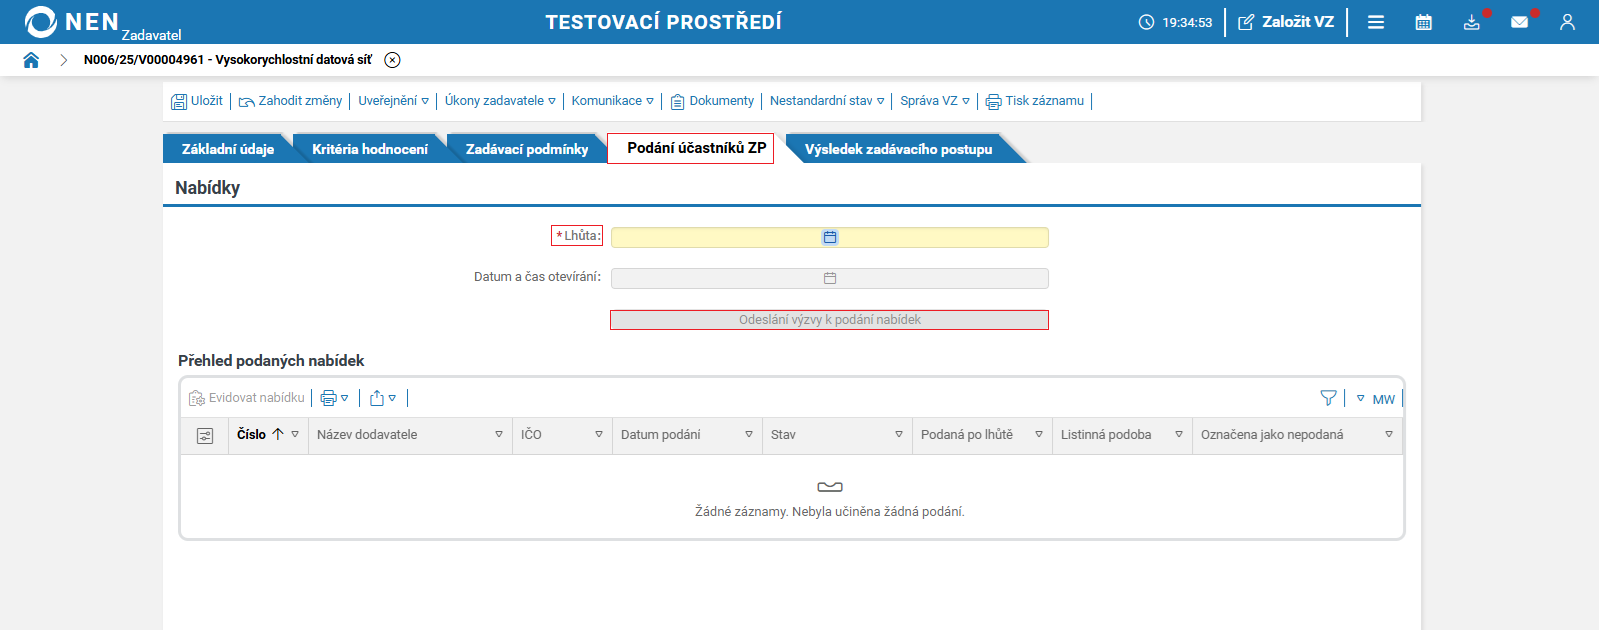Click the table filter funnel icon
Screen dimensions: 1599x630
pyautogui.click(x=1328, y=398)
